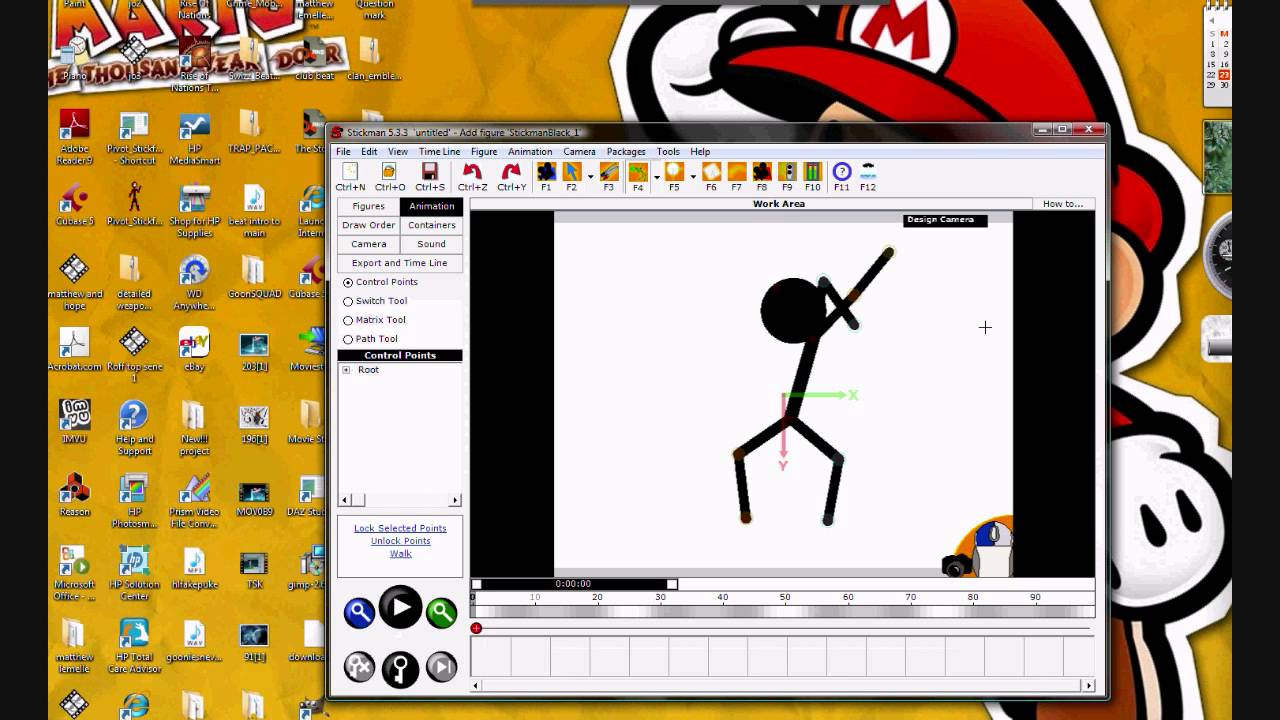Click the Unlock Points link

coord(400,541)
